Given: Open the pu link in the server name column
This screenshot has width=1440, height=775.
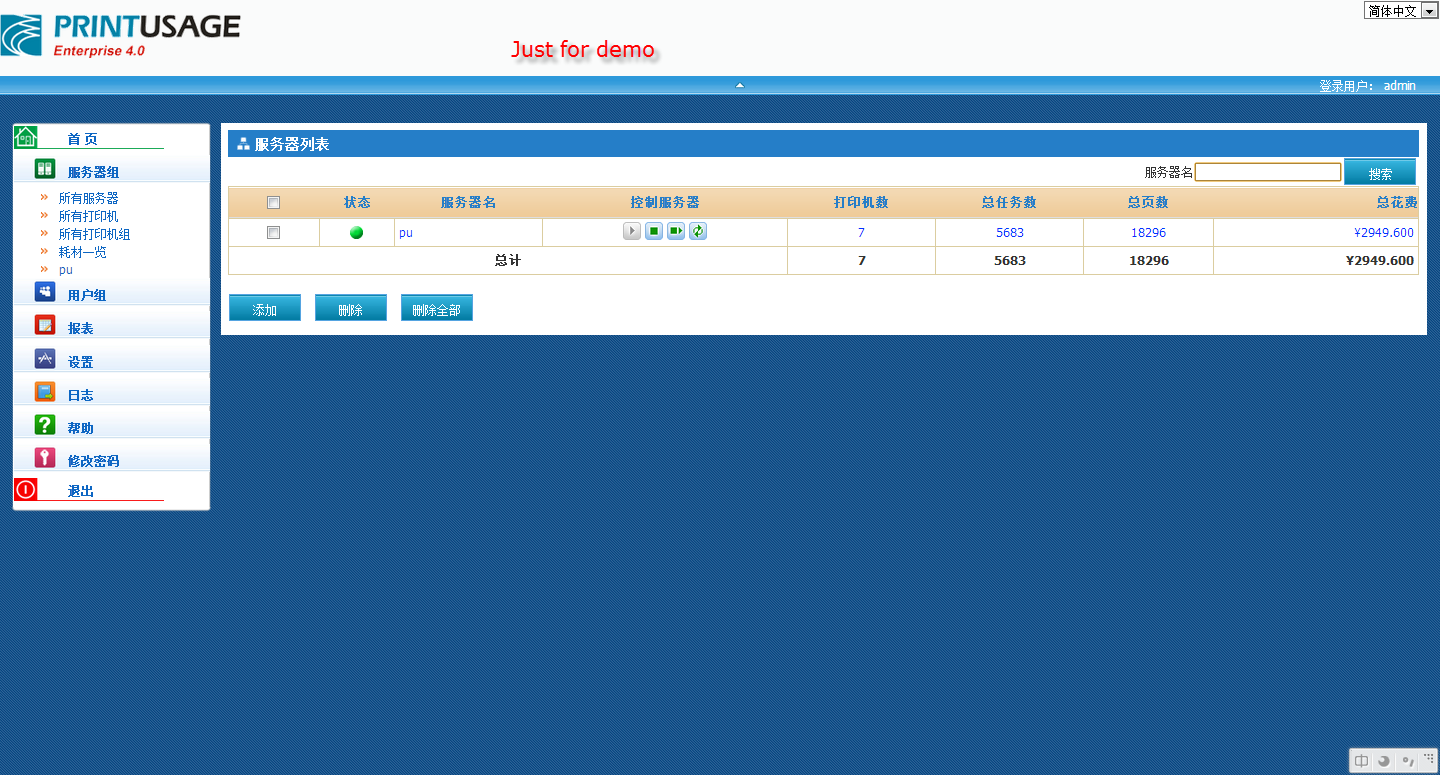Looking at the screenshot, I should coord(406,233).
